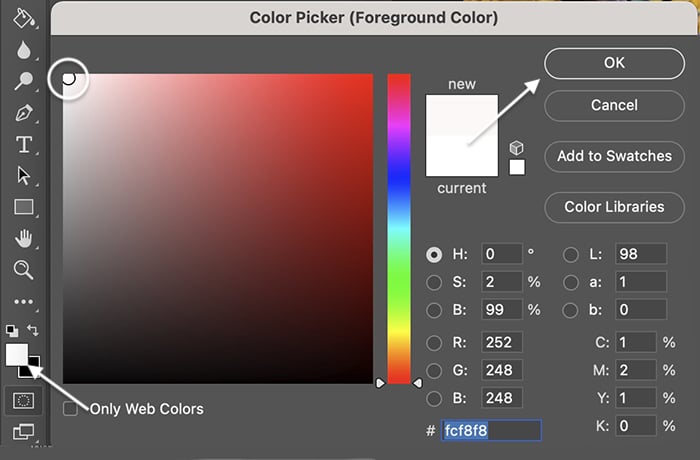Select the Lab b radio button
The height and width of the screenshot is (460, 700).
[571, 310]
